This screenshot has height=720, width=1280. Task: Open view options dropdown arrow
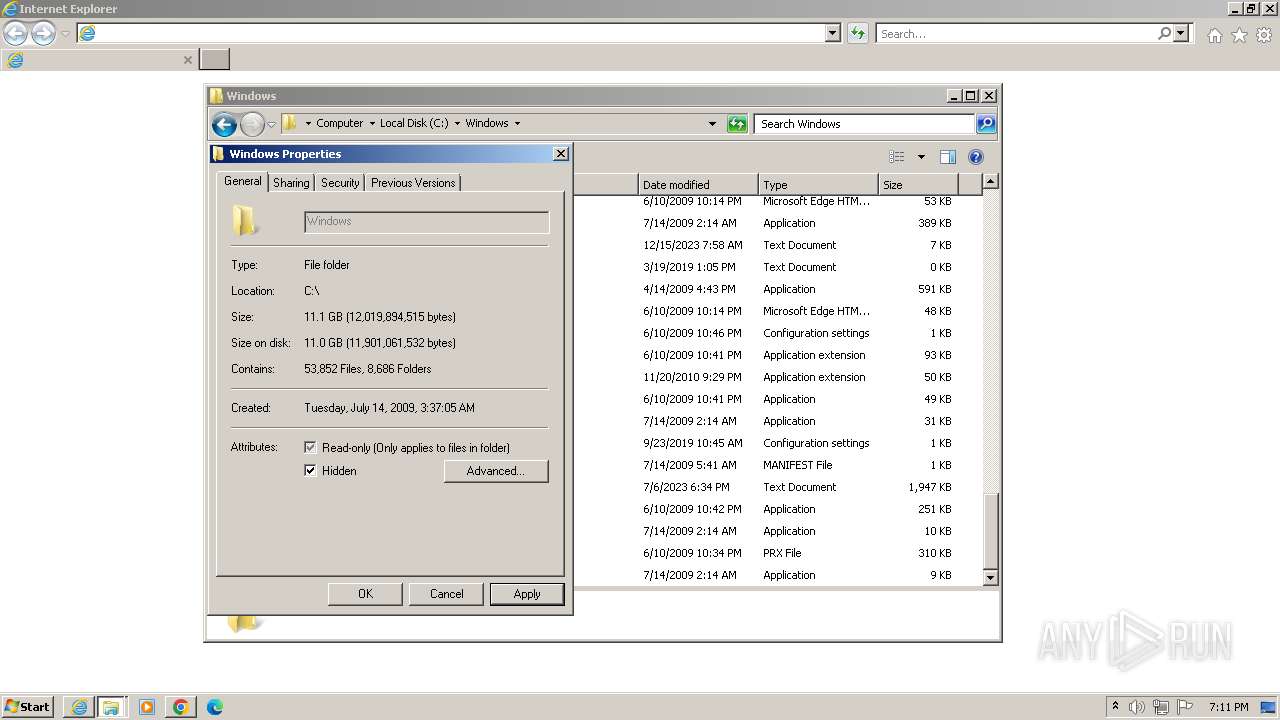[x=921, y=157]
